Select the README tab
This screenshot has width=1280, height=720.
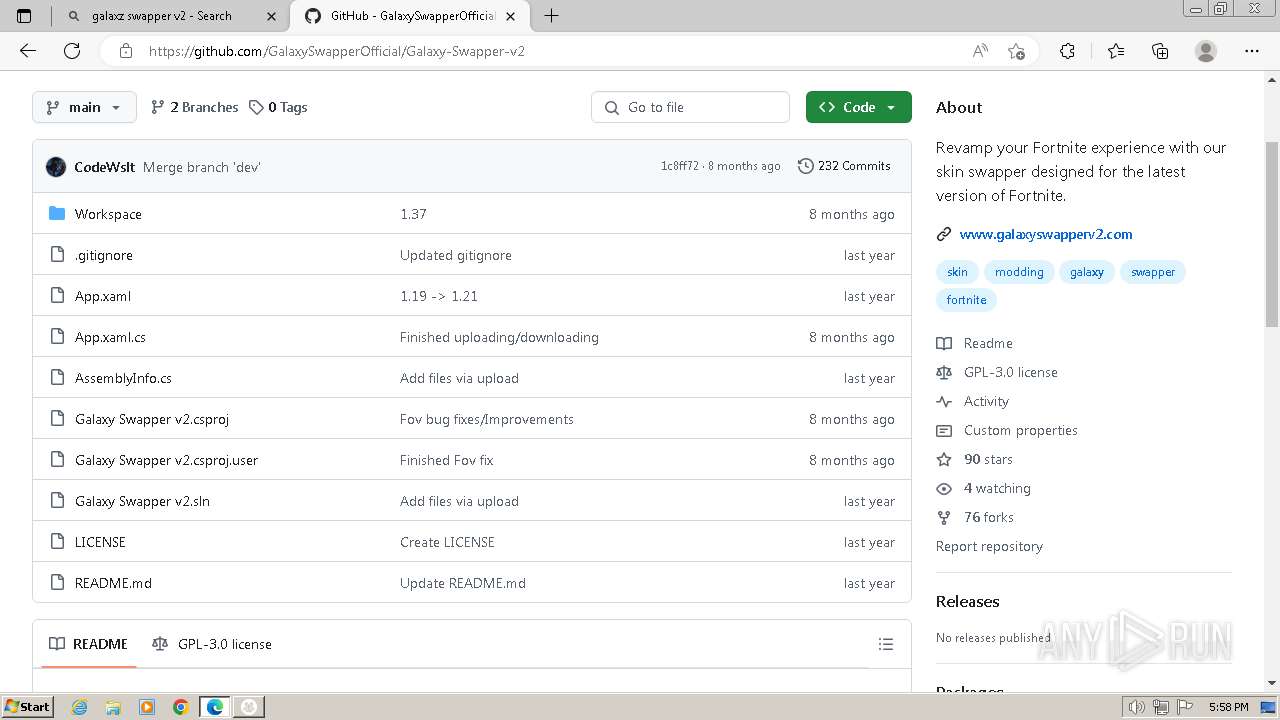pyautogui.click(x=89, y=644)
